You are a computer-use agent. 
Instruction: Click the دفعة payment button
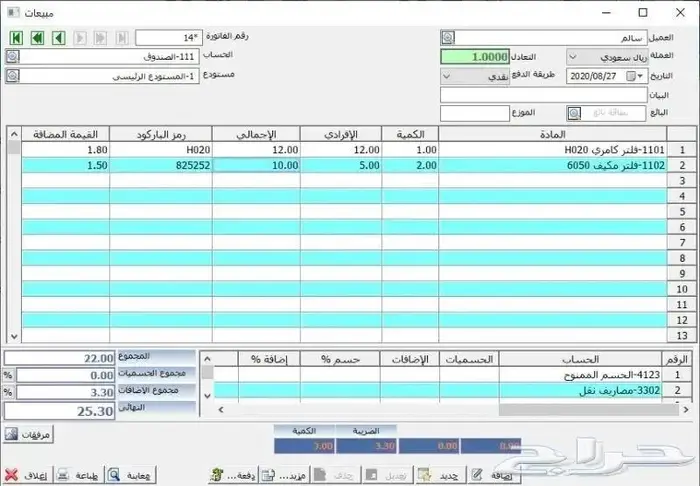coord(233,475)
